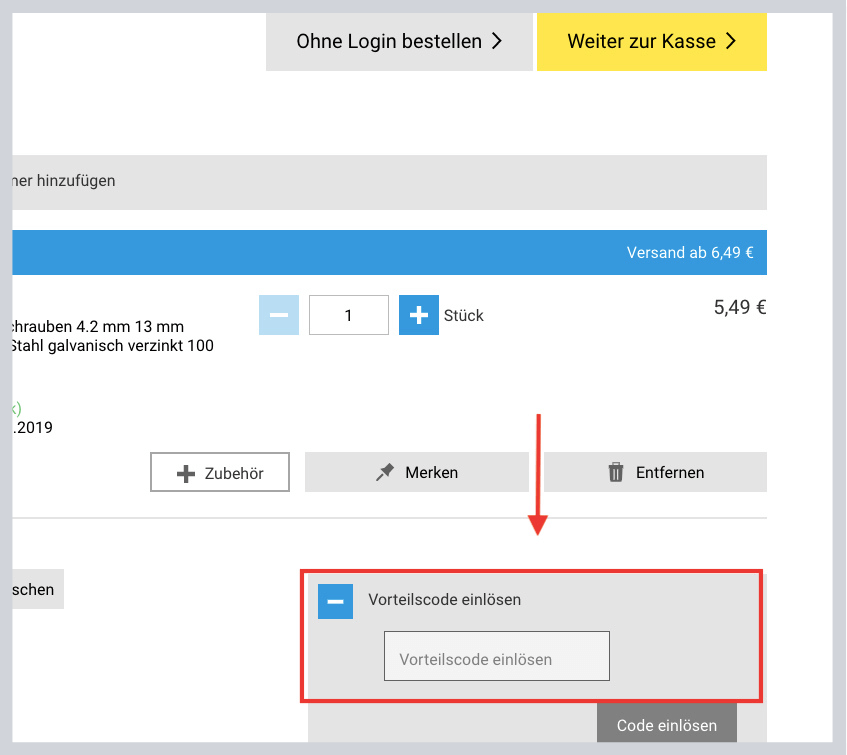847x755 pixels.
Task: Click the blue Versand ab 6,49 € bar
Action: click(389, 252)
